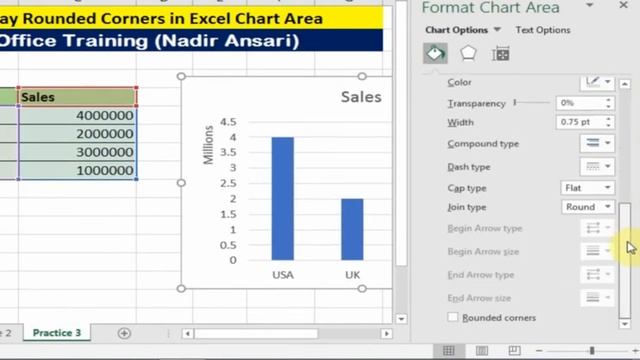Click the Transparency 0% input field
The width and height of the screenshot is (640, 360).
pyautogui.click(x=580, y=103)
